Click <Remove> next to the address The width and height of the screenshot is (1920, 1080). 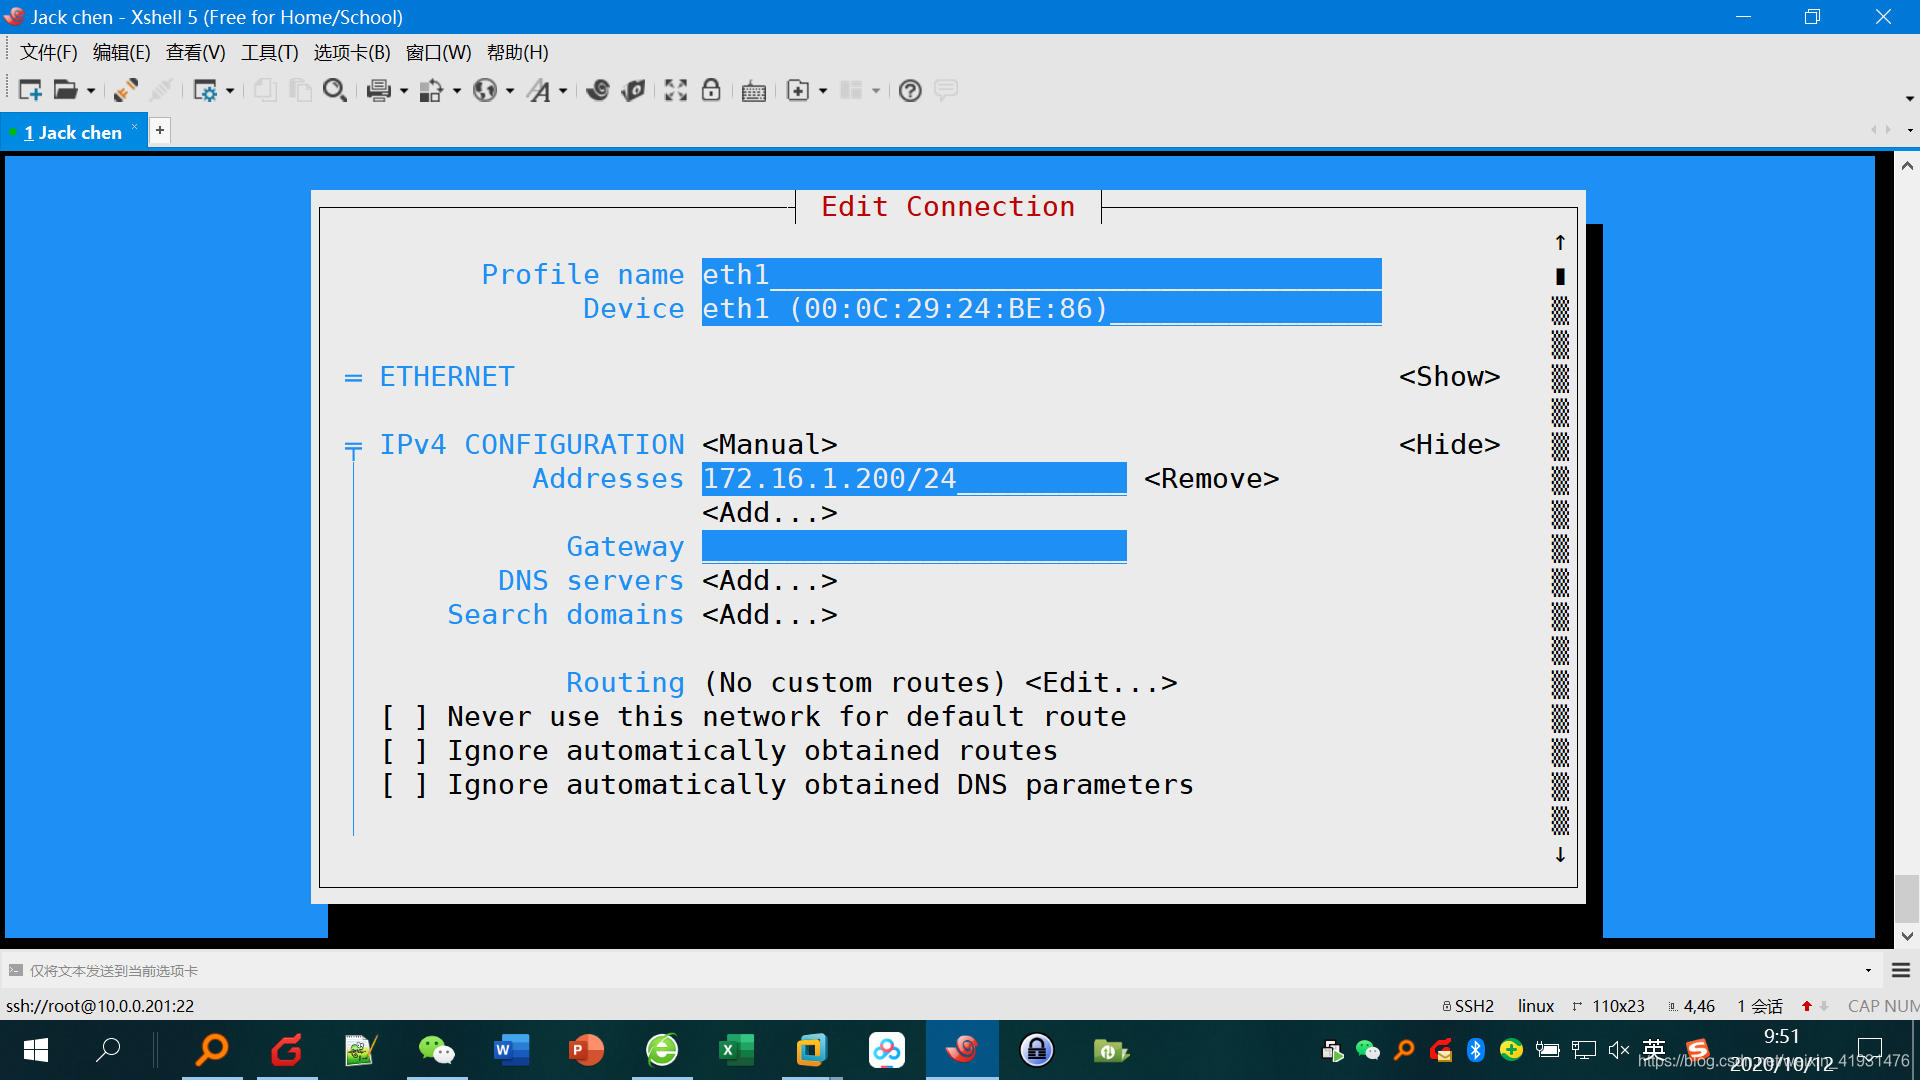(x=1211, y=479)
